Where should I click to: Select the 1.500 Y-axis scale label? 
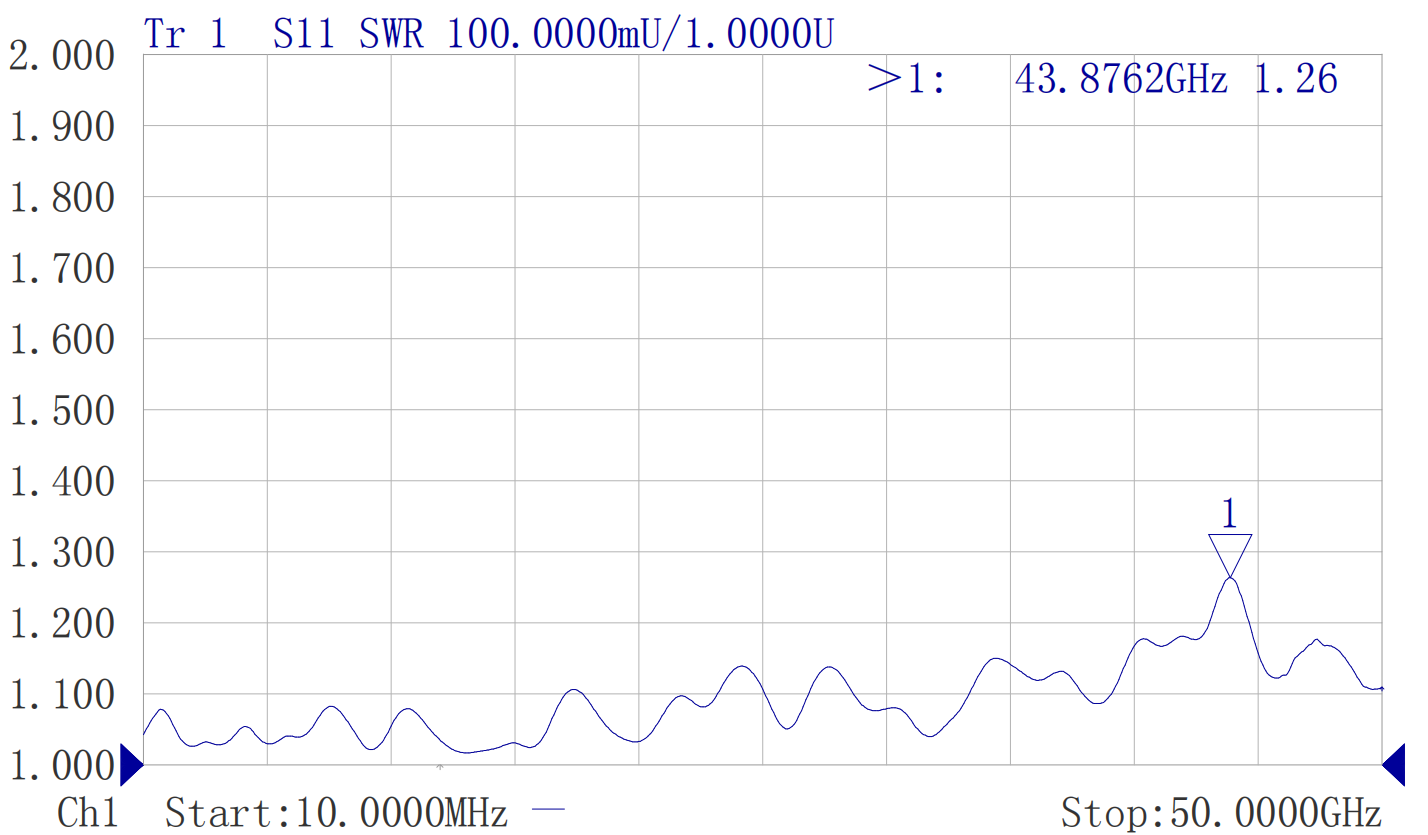point(63,411)
